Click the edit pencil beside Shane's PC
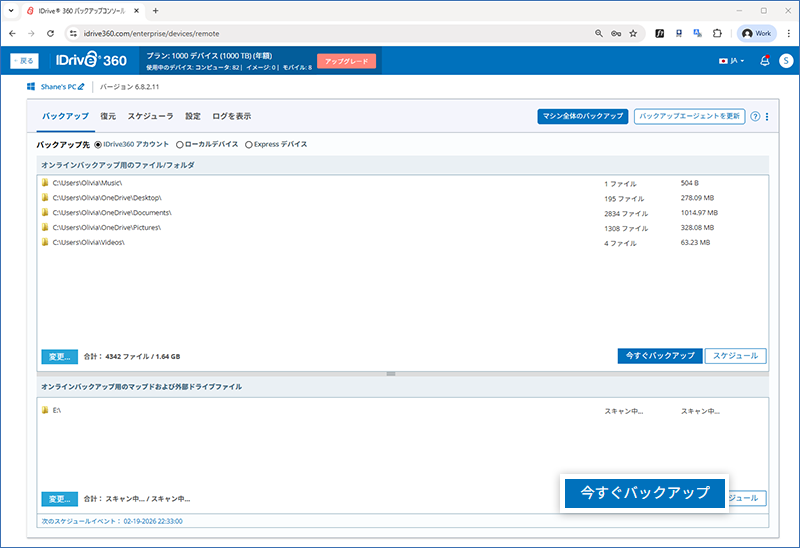Image resolution: width=800 pixels, height=548 pixels. (82, 87)
